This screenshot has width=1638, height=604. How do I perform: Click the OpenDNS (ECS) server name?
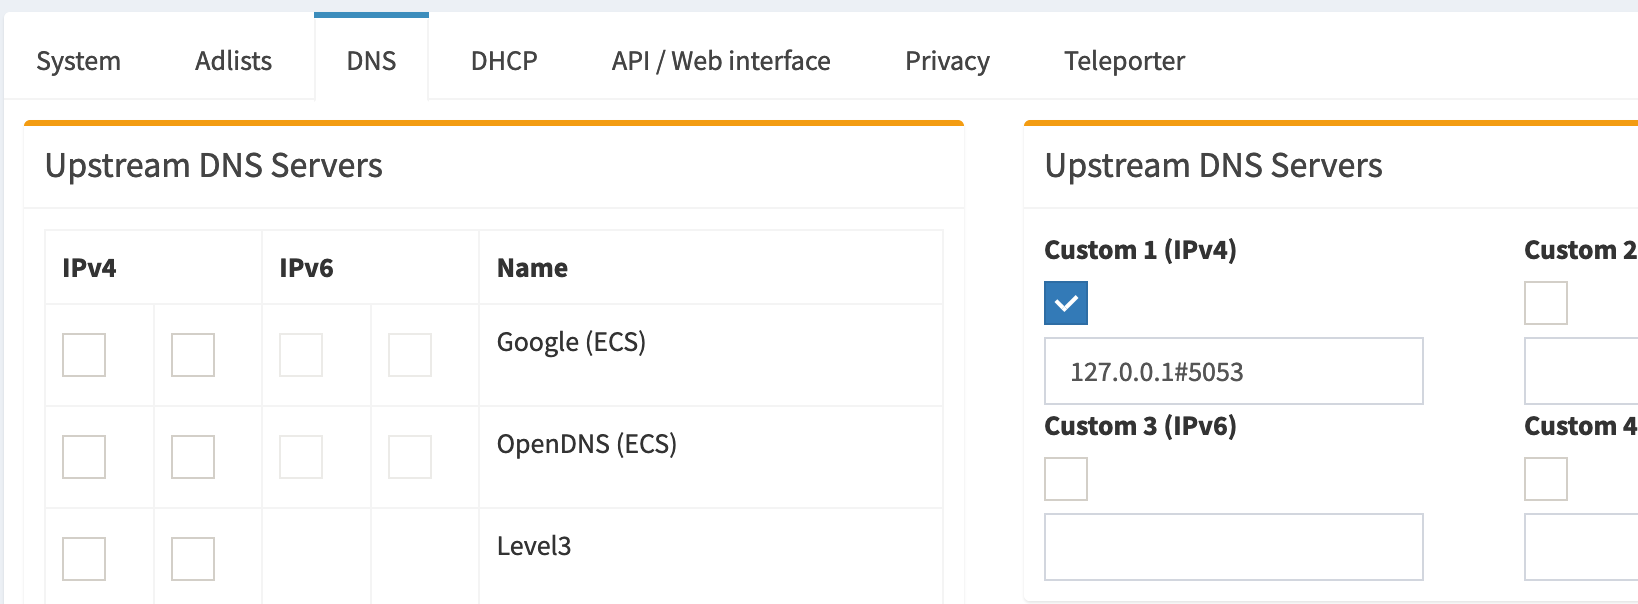pyautogui.click(x=587, y=444)
